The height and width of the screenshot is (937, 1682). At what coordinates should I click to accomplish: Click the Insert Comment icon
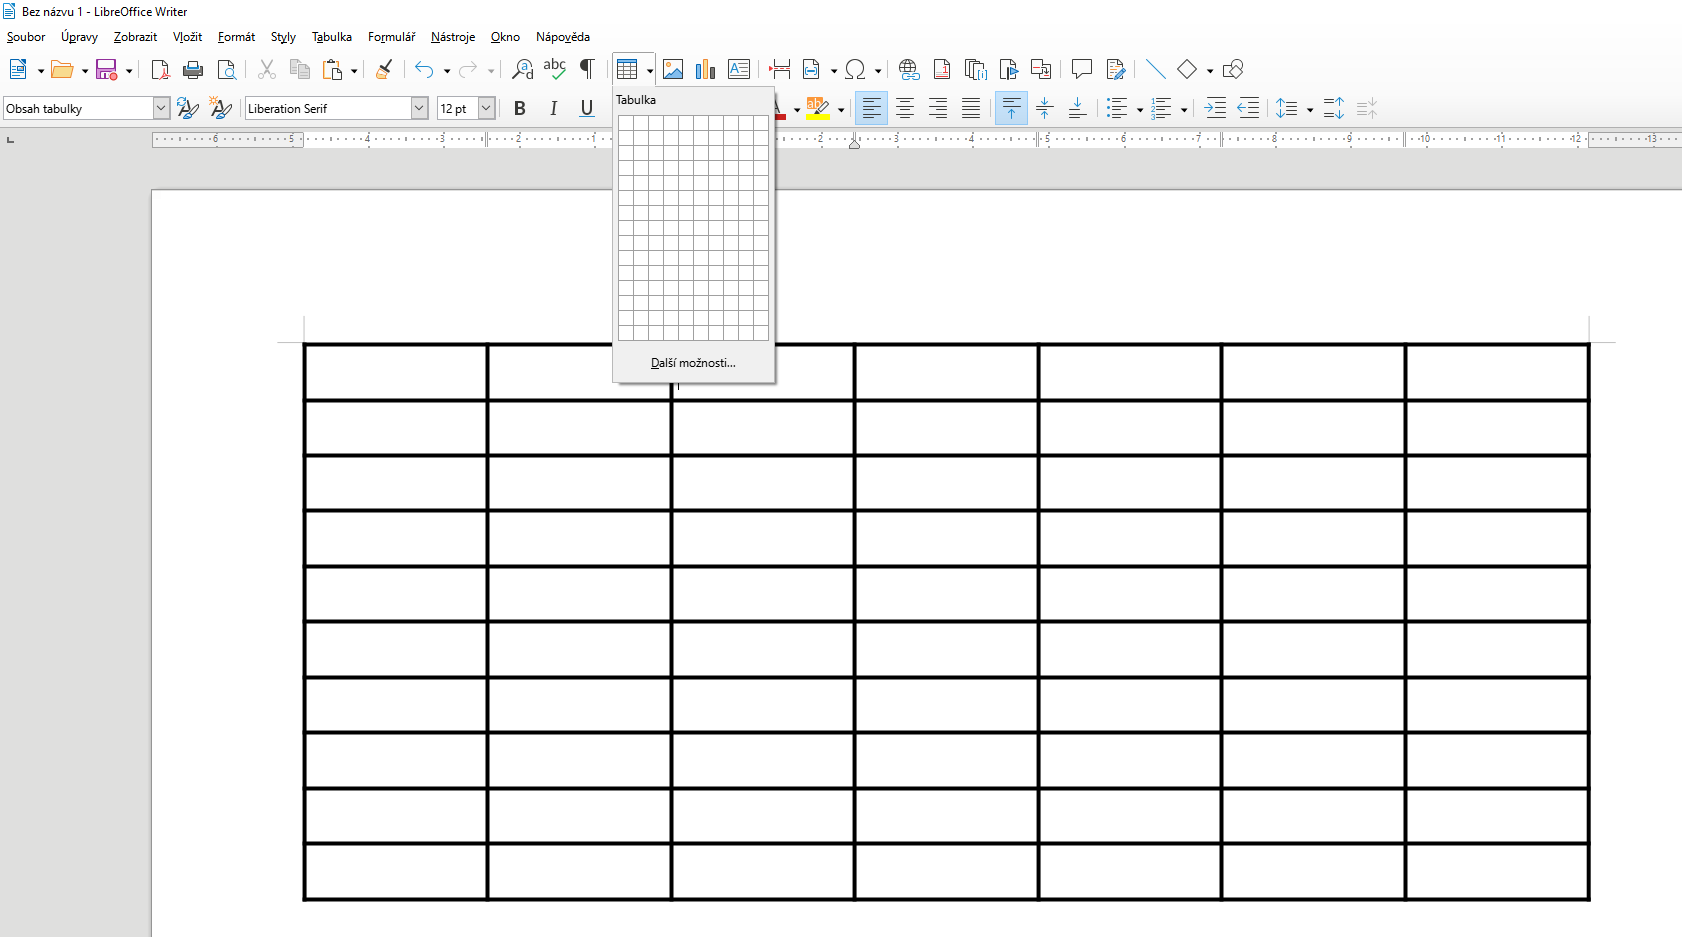coord(1081,70)
